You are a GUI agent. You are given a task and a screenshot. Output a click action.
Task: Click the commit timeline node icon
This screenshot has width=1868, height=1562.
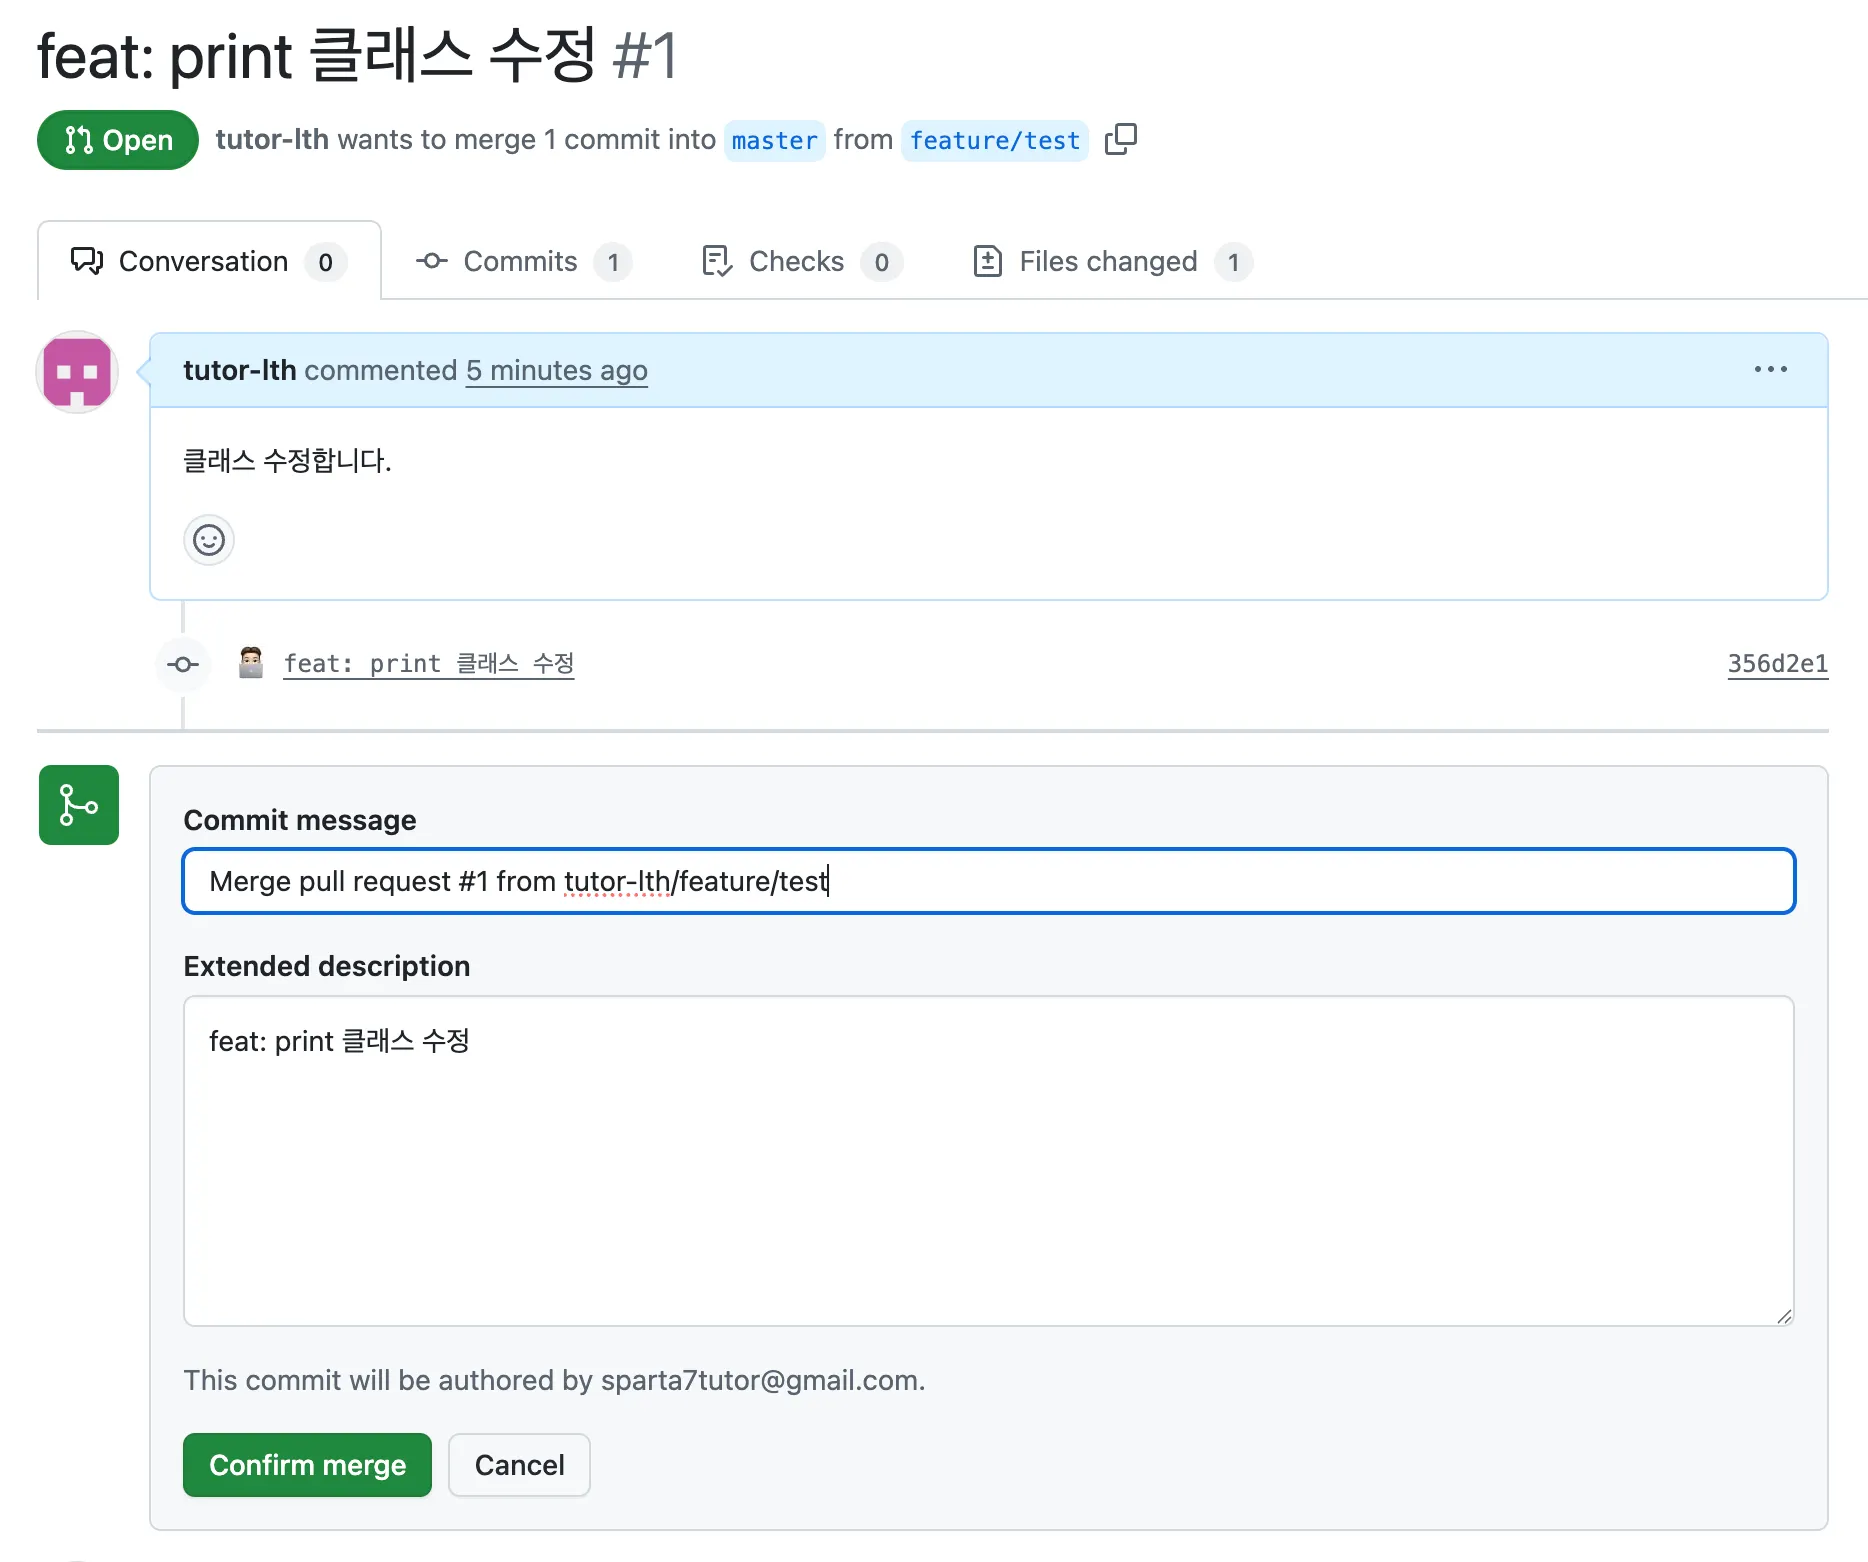tap(183, 664)
